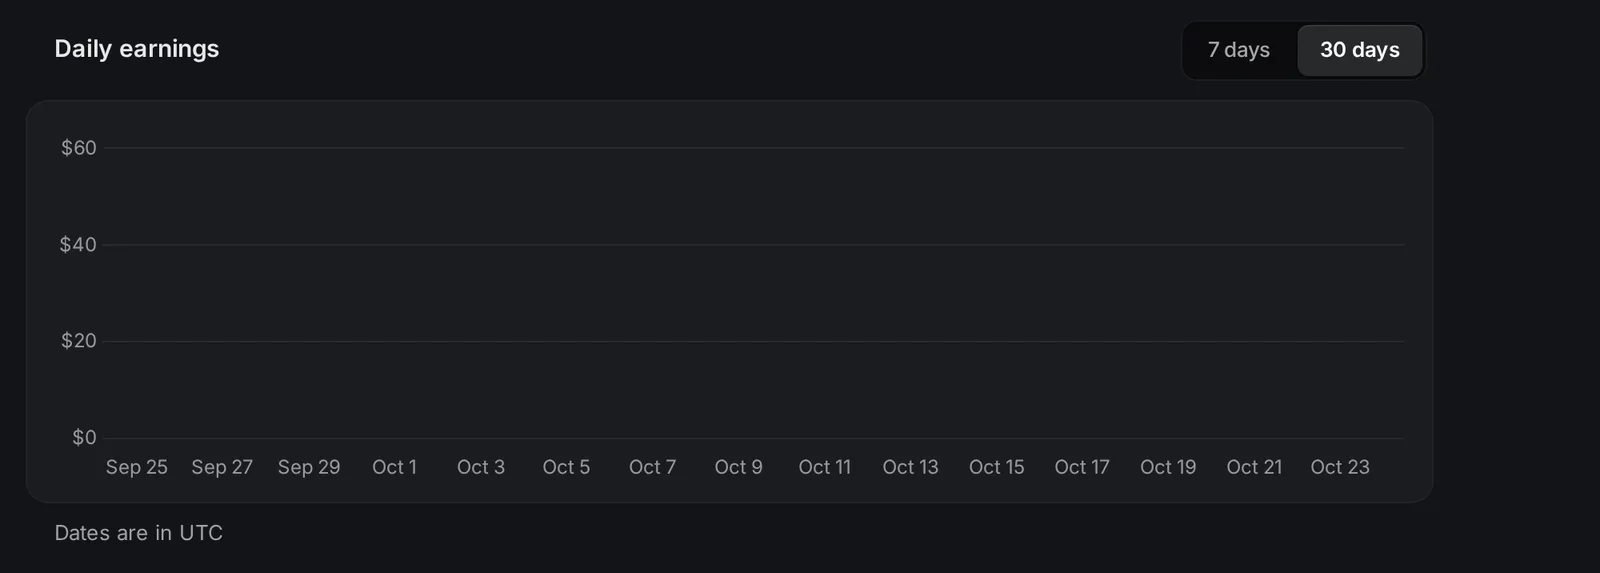This screenshot has height=573, width=1600.
Task: Click the Oct 3 date label
Action: [481, 467]
